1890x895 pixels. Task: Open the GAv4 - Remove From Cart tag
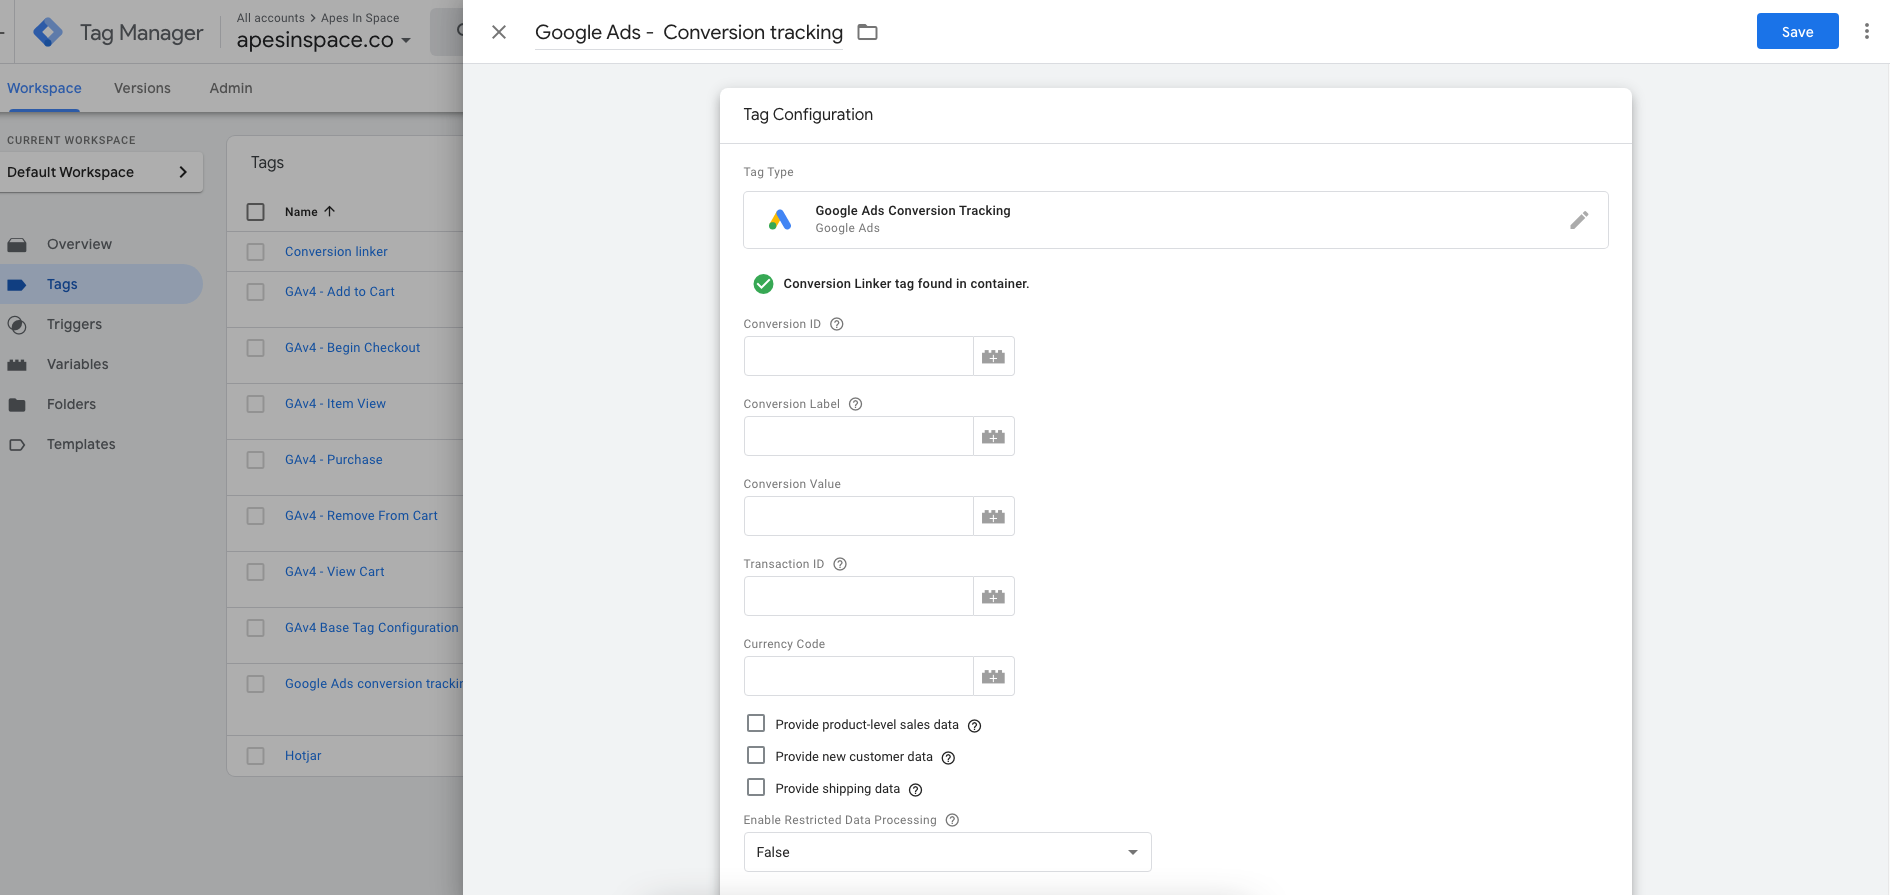click(x=361, y=516)
